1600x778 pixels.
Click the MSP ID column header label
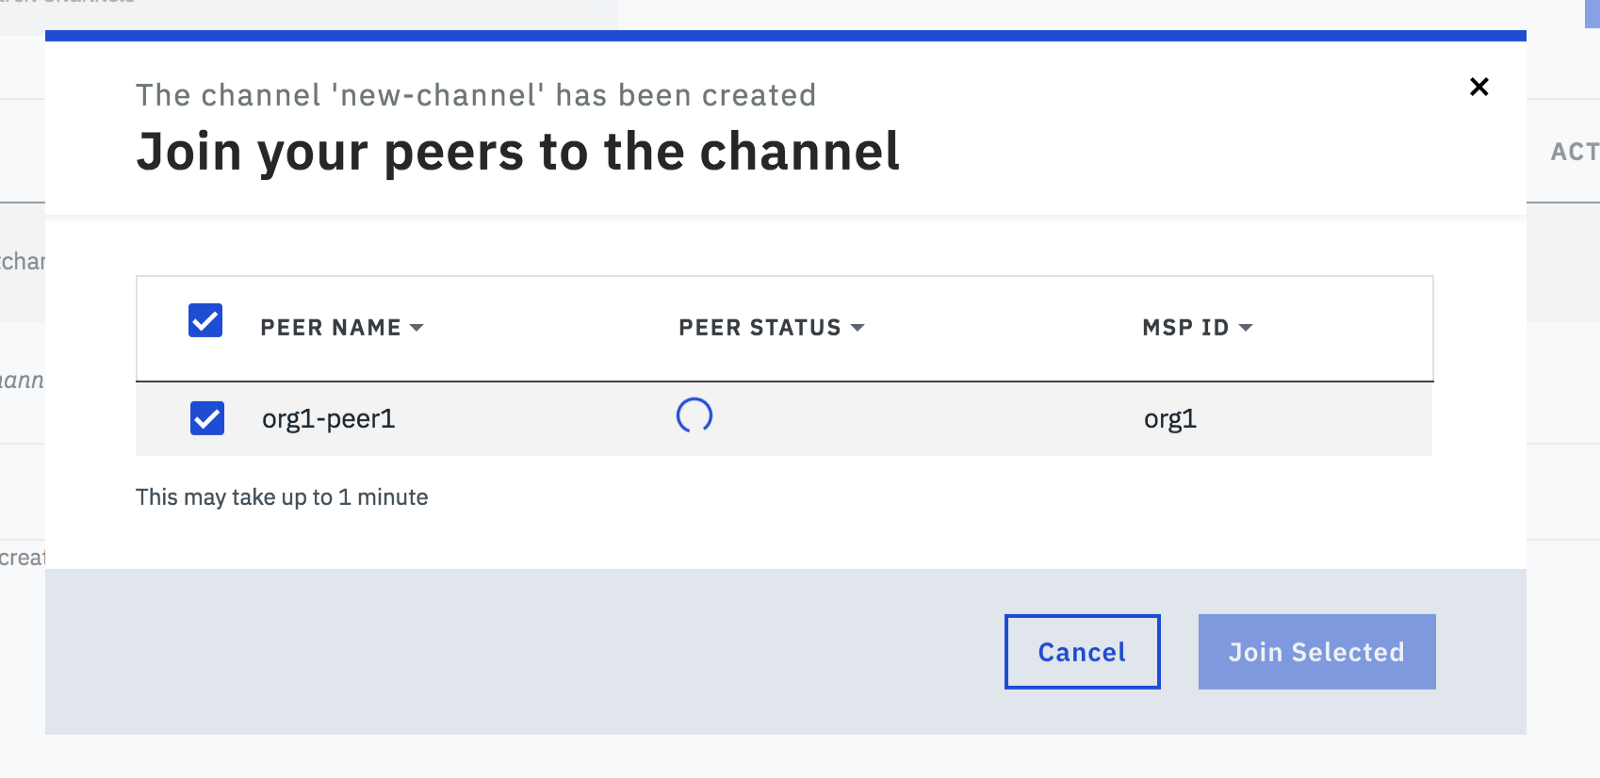pyautogui.click(x=1185, y=328)
